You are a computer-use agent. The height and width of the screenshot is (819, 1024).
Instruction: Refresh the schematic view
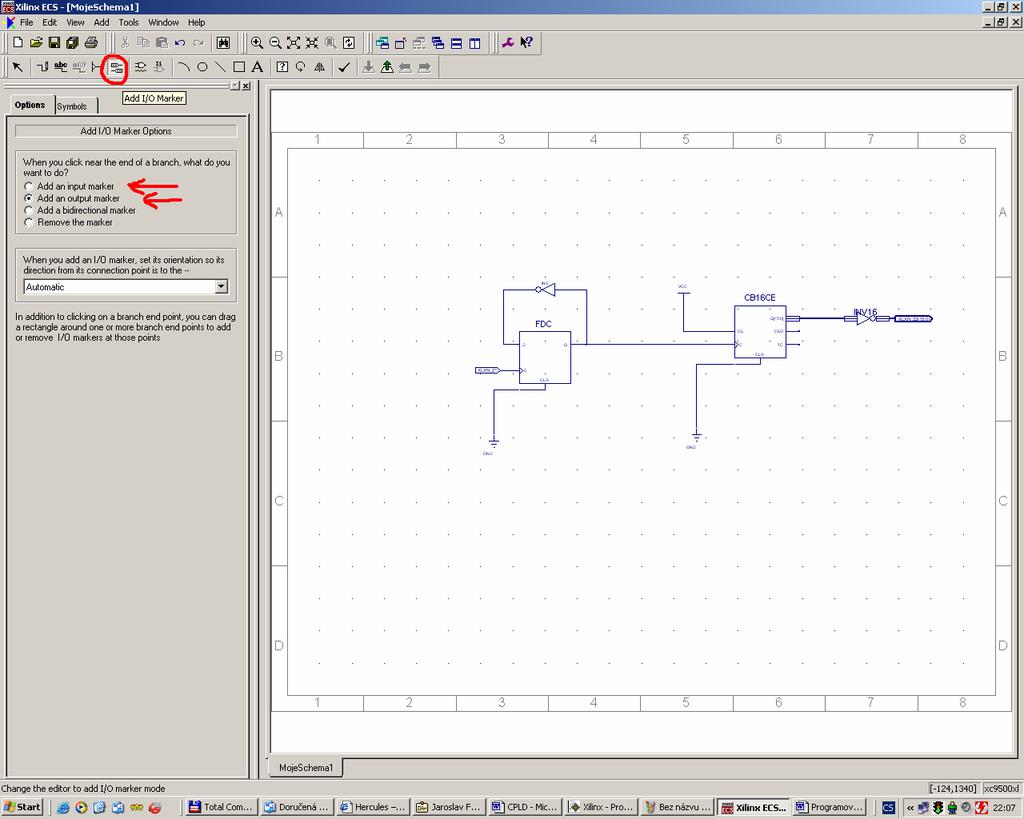point(349,43)
